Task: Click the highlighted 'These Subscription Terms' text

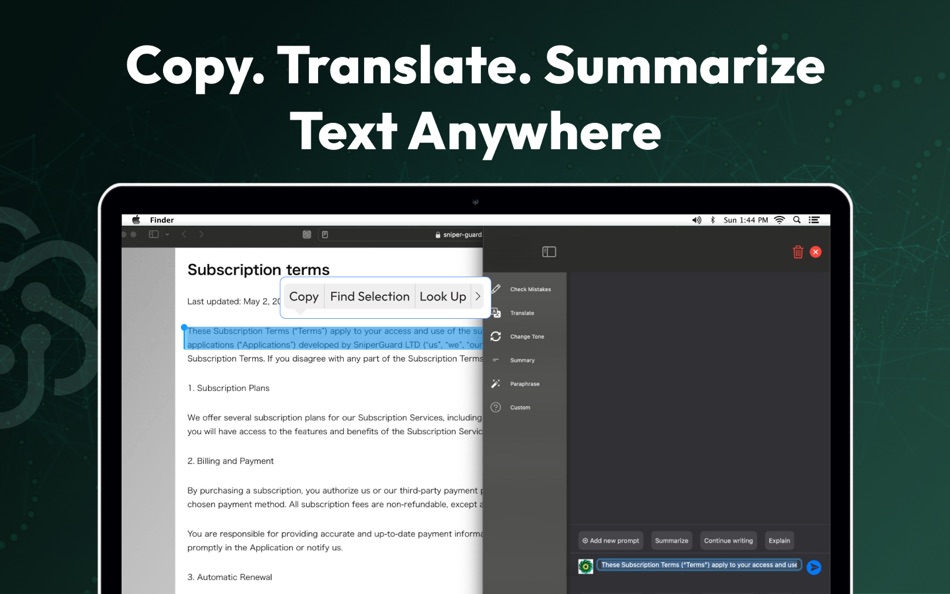Action: point(334,338)
